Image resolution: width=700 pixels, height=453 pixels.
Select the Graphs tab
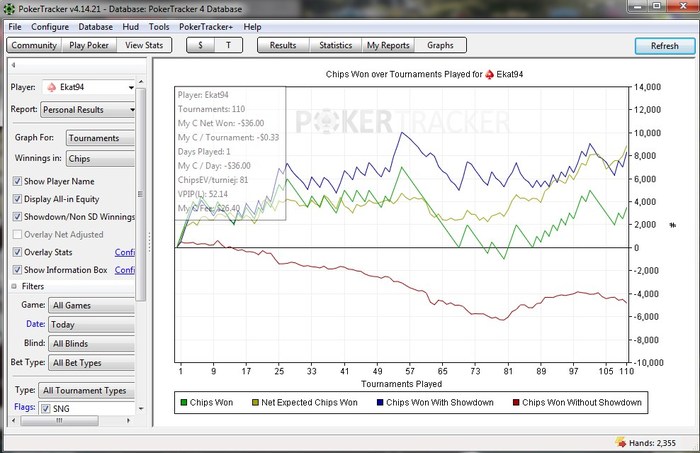pyautogui.click(x=440, y=46)
